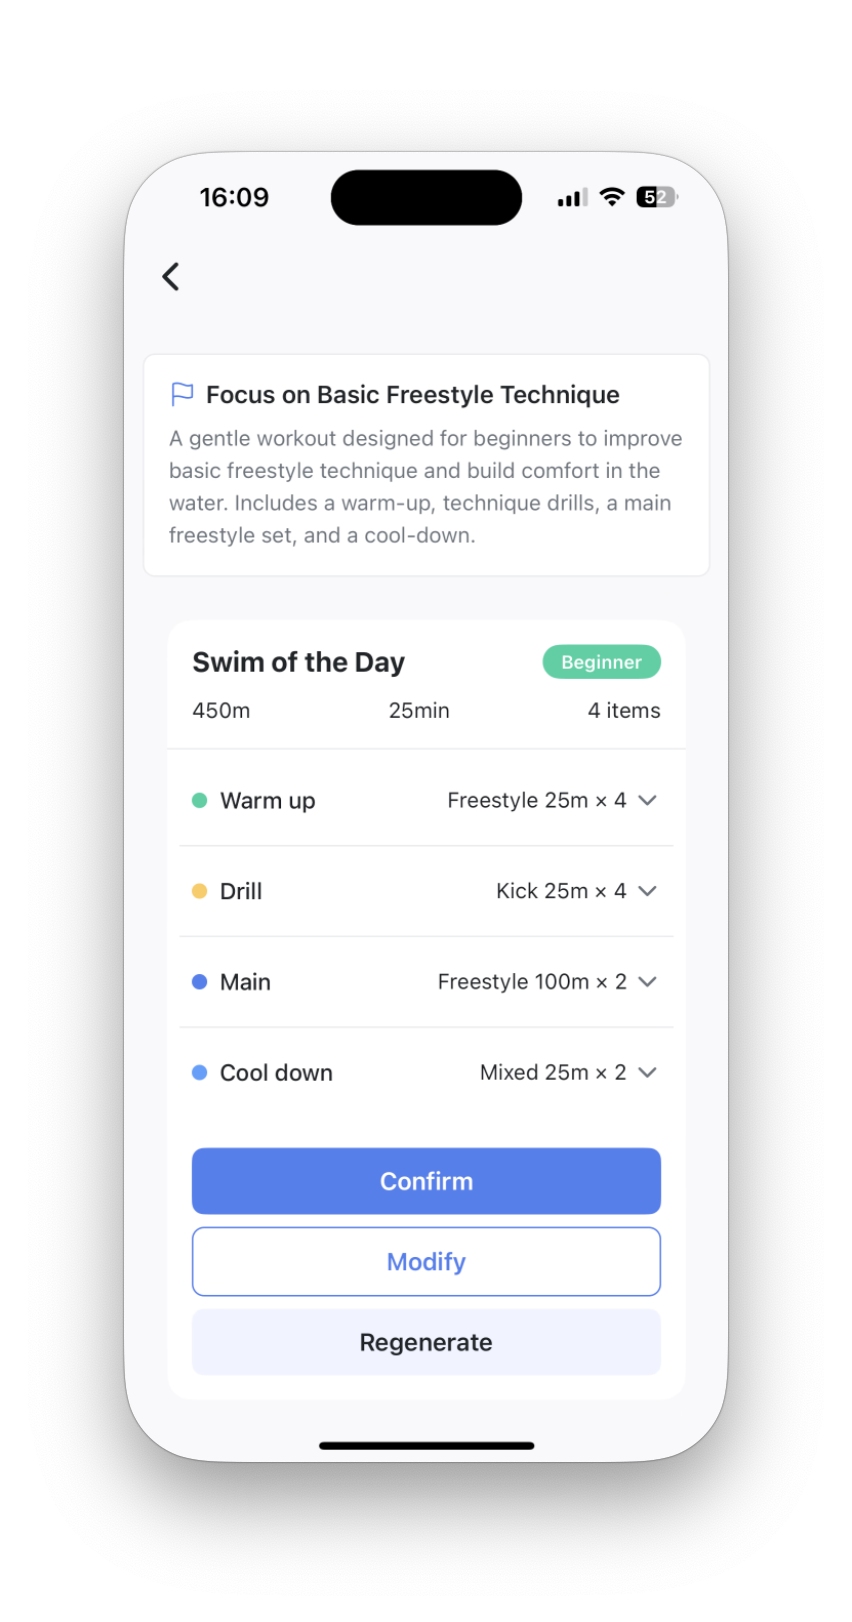
Task: Tap the Kick 25m × 4 label
Action: pyautogui.click(x=561, y=891)
